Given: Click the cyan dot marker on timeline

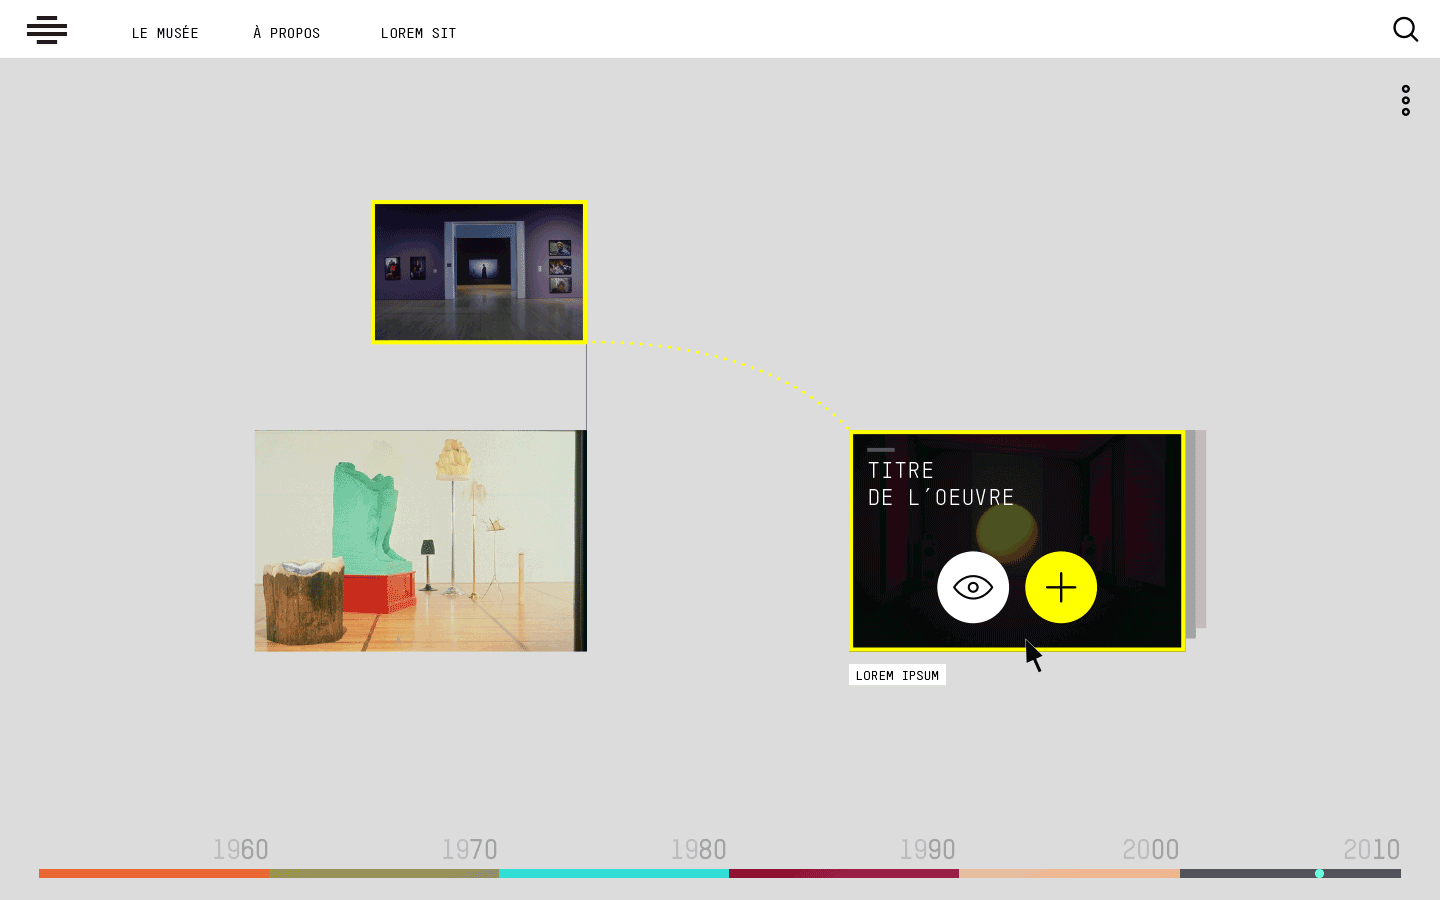Looking at the screenshot, I should [1319, 873].
